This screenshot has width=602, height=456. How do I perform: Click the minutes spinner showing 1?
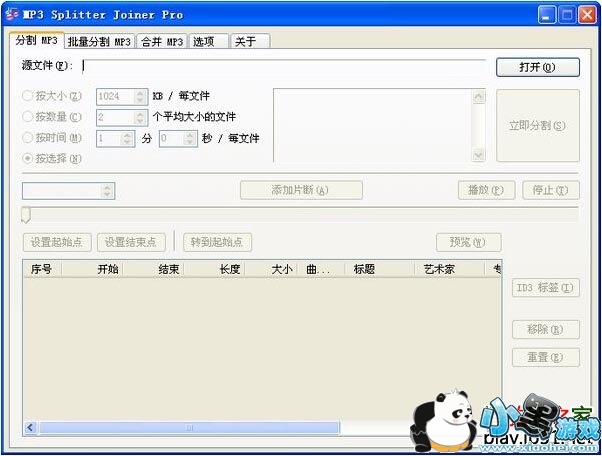(115, 138)
